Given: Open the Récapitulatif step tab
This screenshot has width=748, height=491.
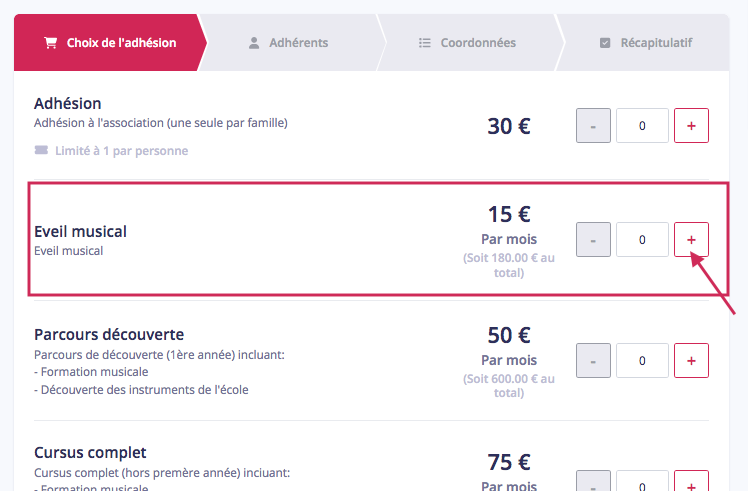Looking at the screenshot, I should 645,42.
